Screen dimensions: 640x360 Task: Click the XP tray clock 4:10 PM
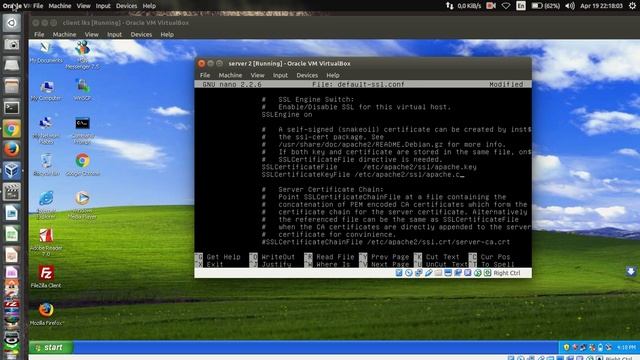(627, 347)
